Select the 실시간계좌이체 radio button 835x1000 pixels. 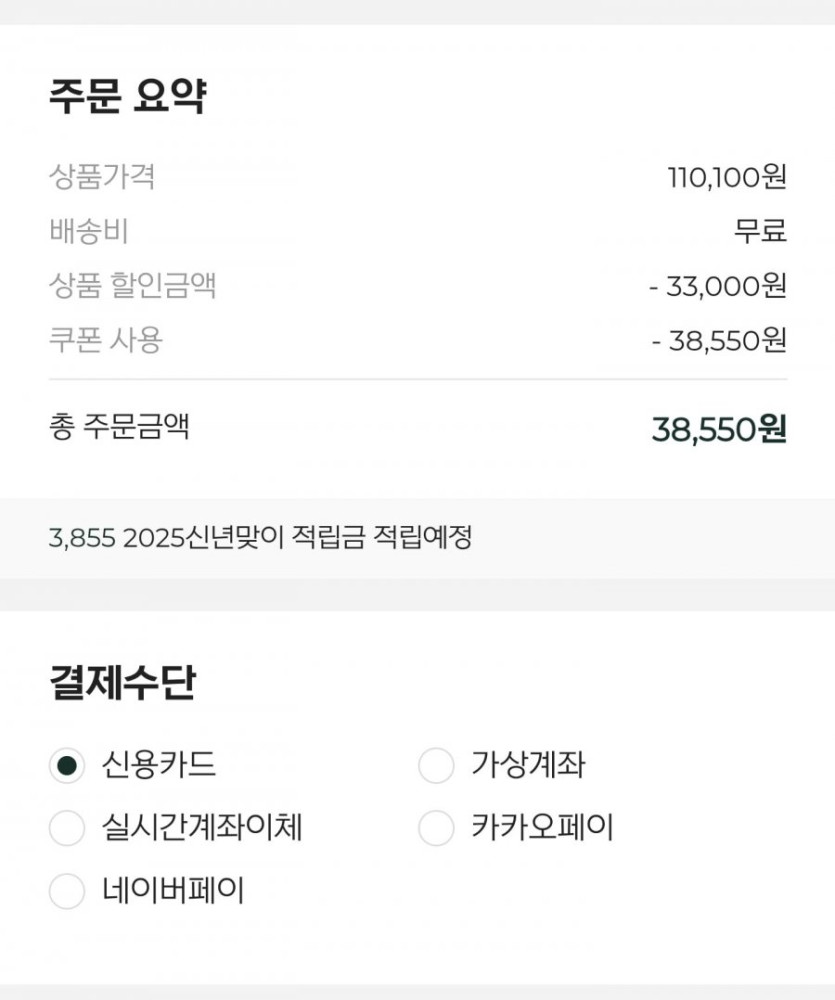click(67, 828)
